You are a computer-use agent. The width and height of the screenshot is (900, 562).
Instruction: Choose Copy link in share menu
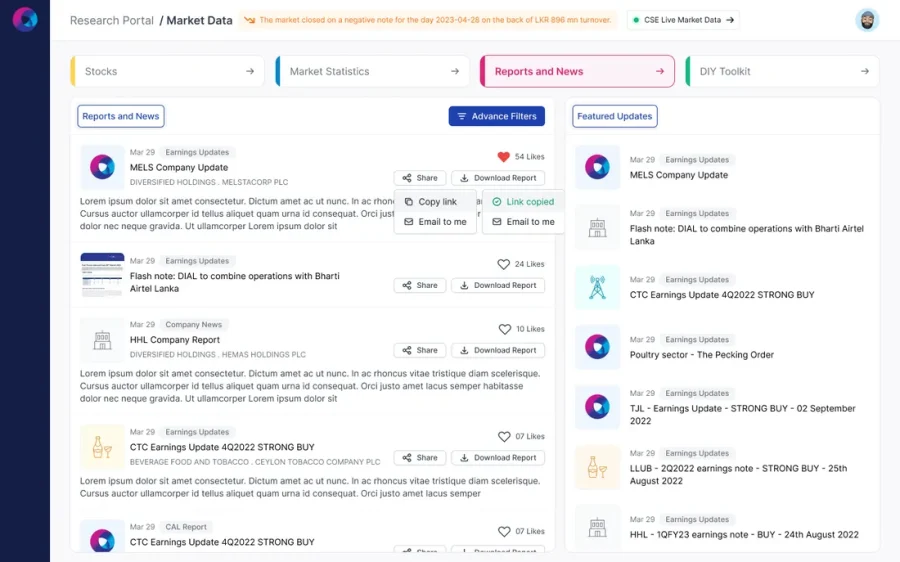coord(435,201)
